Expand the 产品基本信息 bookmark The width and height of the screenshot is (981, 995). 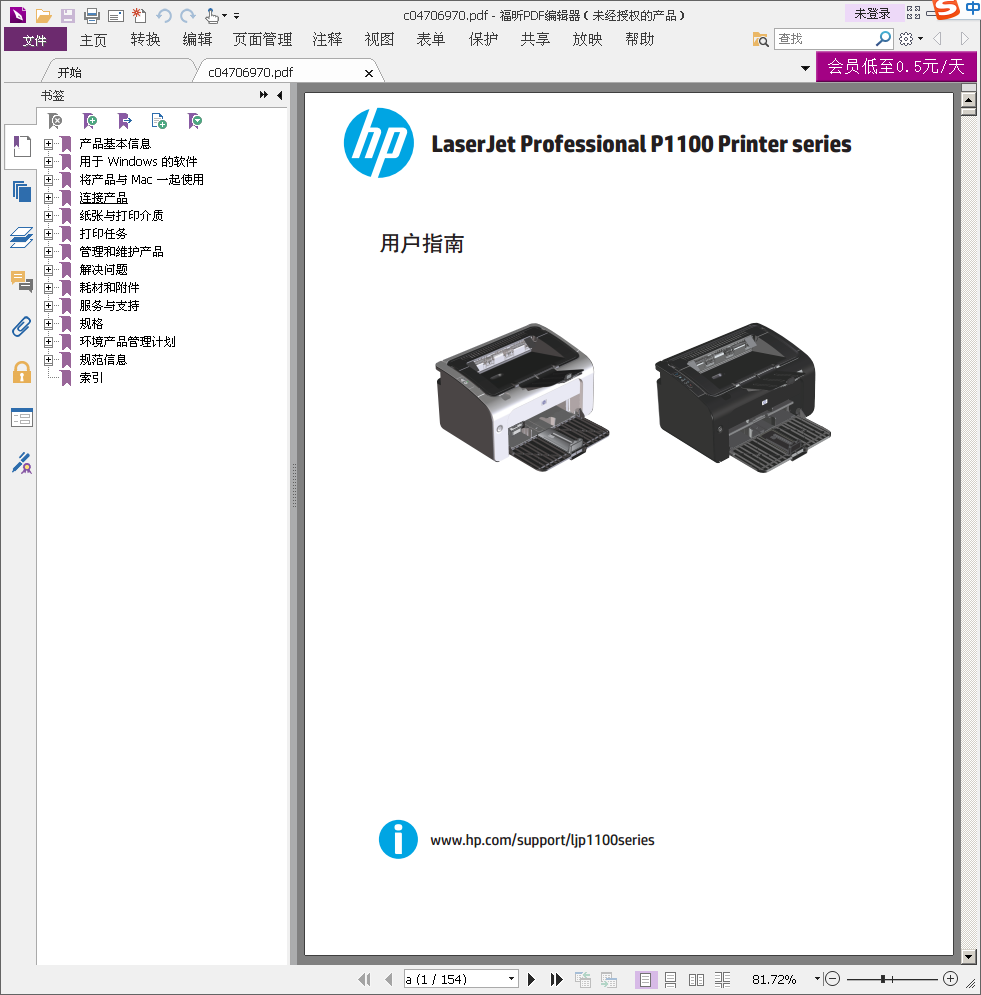point(48,144)
